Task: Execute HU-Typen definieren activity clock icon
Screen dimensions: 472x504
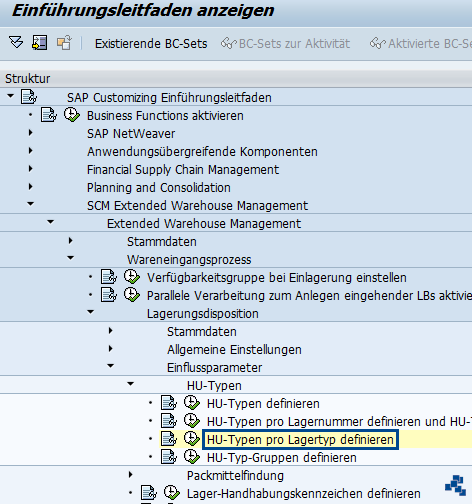Action: [192, 403]
